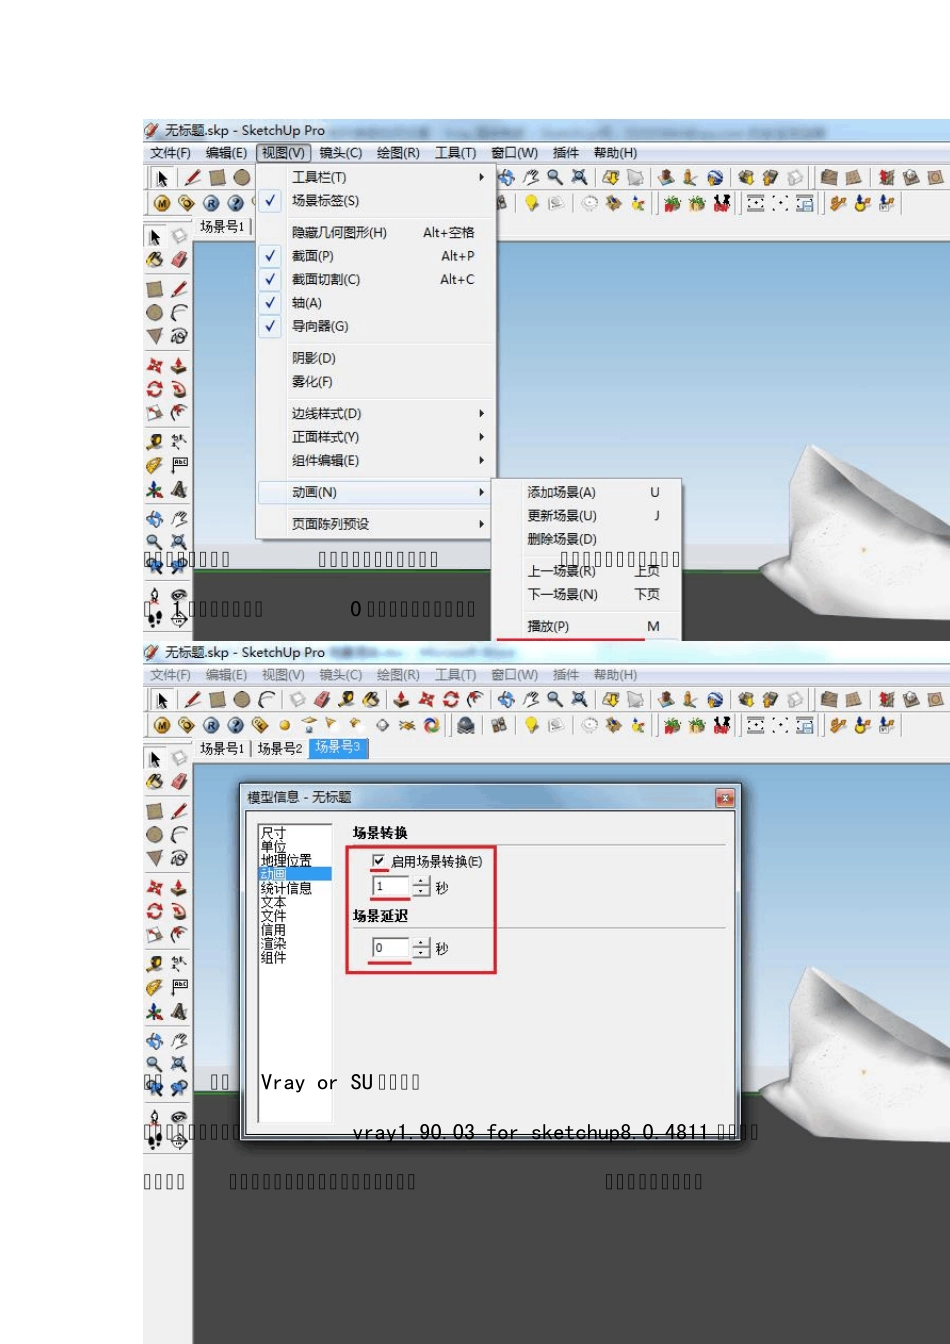950x1344 pixels.
Task: Pick Rectangle tool in the side toolbar beside the 模型信息 dialog
Action: click(x=155, y=811)
